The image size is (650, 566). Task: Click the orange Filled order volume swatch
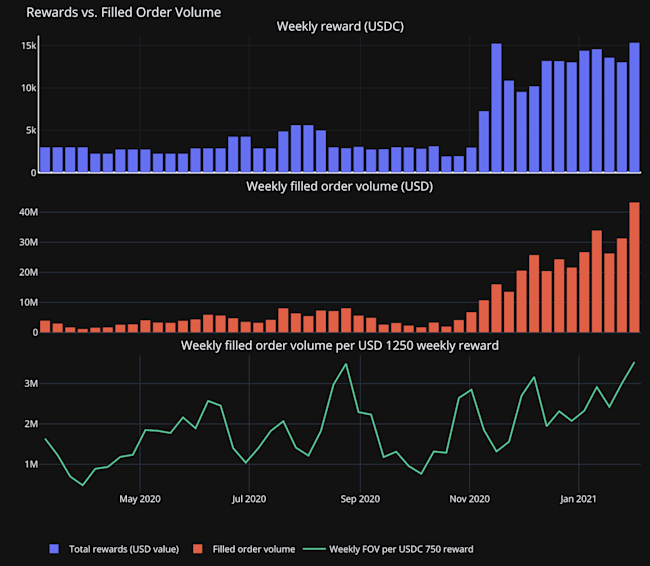click(x=198, y=549)
